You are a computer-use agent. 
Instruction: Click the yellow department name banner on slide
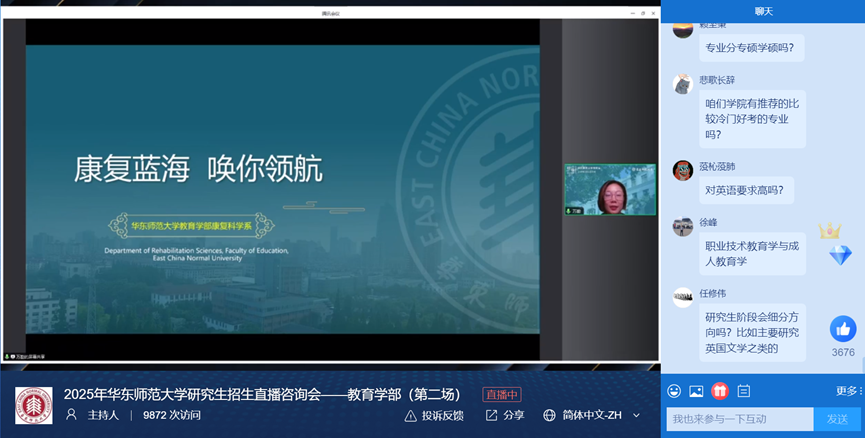[x=191, y=226]
